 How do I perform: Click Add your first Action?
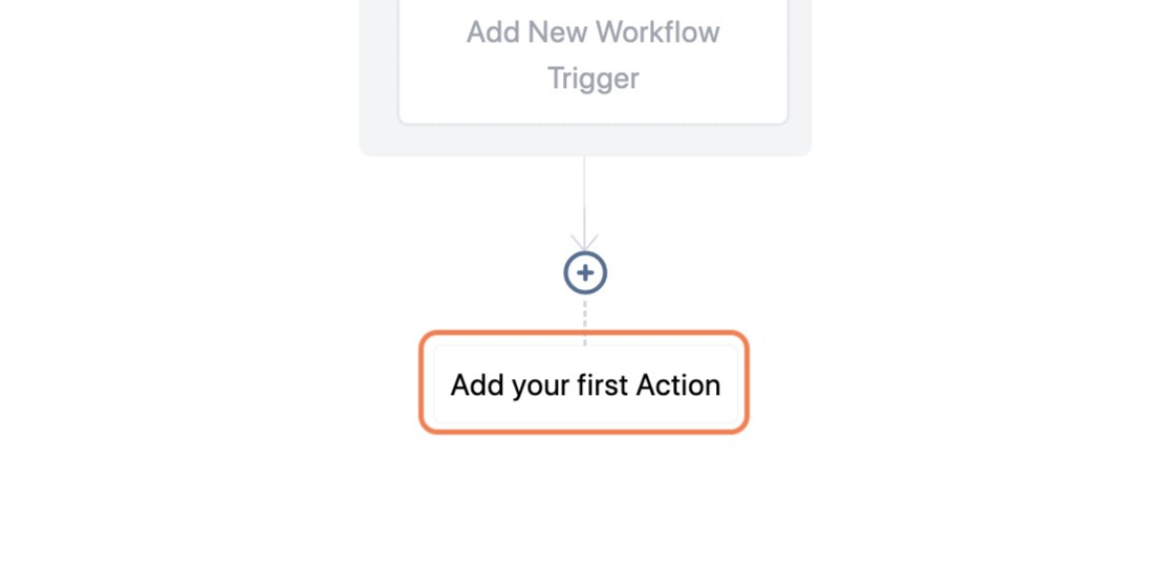pos(585,385)
